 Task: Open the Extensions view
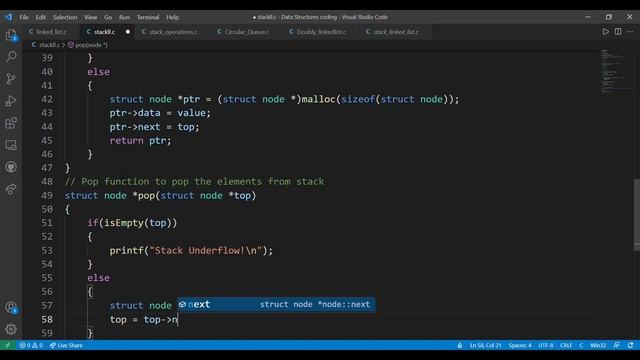11,123
